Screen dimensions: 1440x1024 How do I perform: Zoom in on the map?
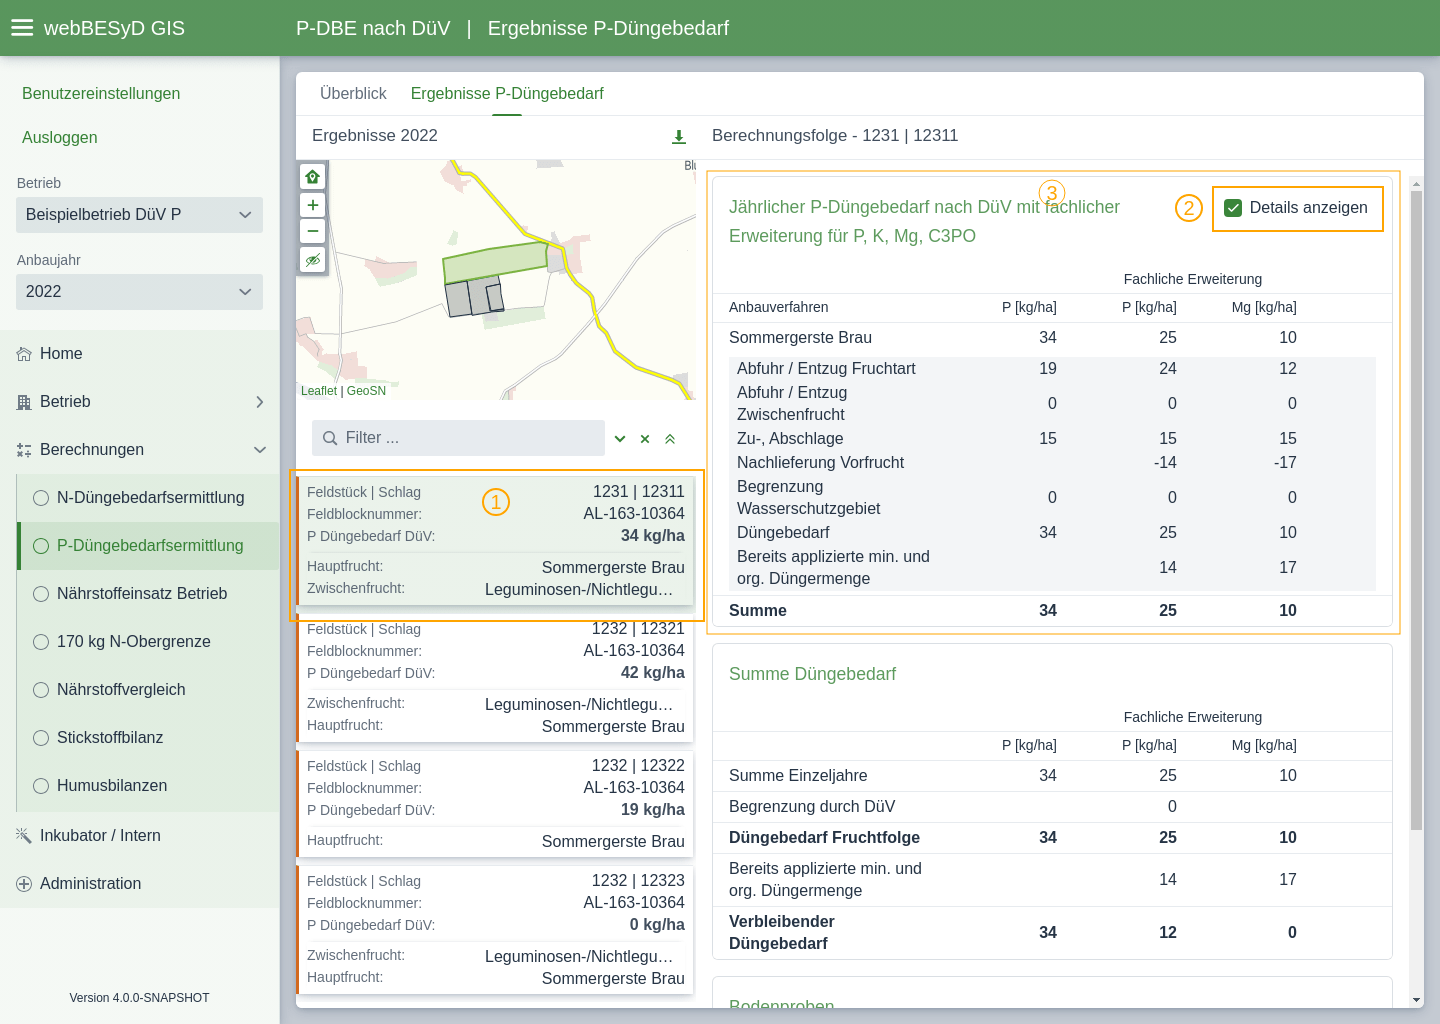(x=313, y=205)
